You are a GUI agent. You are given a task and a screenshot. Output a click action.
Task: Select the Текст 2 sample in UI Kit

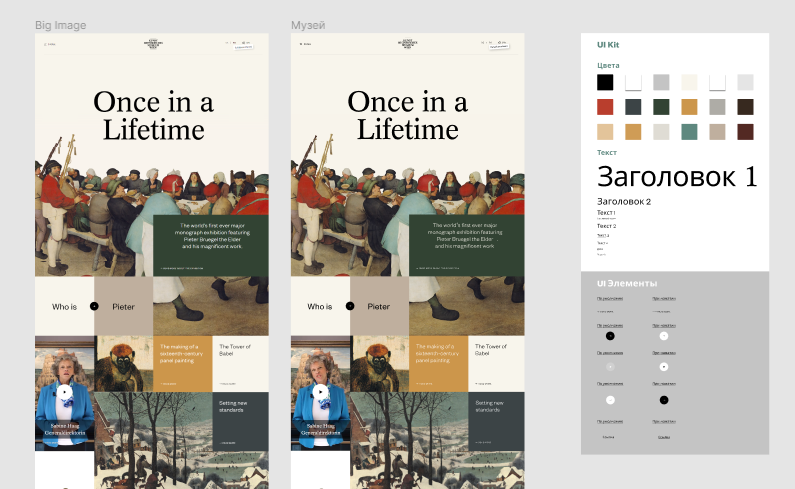point(606,226)
